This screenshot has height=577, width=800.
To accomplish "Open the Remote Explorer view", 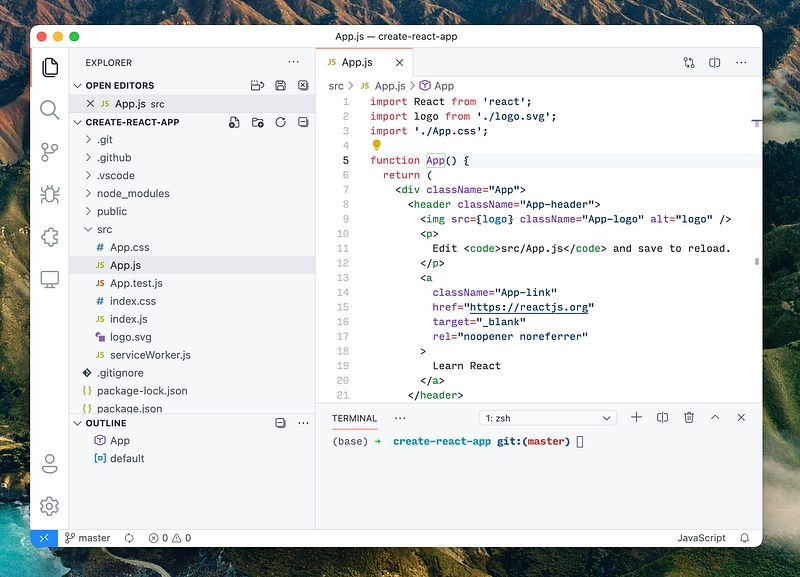I will (x=49, y=279).
